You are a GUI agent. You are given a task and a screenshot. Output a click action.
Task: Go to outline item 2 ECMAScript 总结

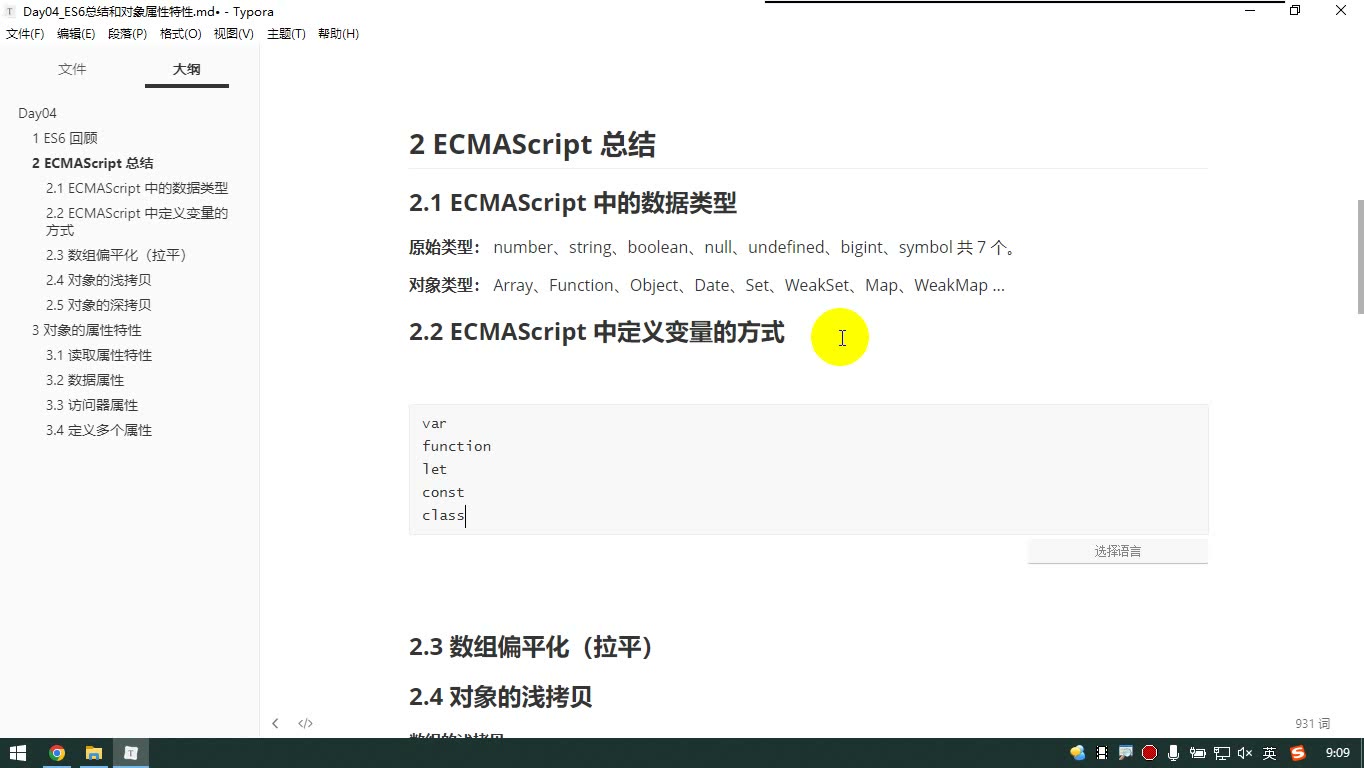click(x=93, y=163)
